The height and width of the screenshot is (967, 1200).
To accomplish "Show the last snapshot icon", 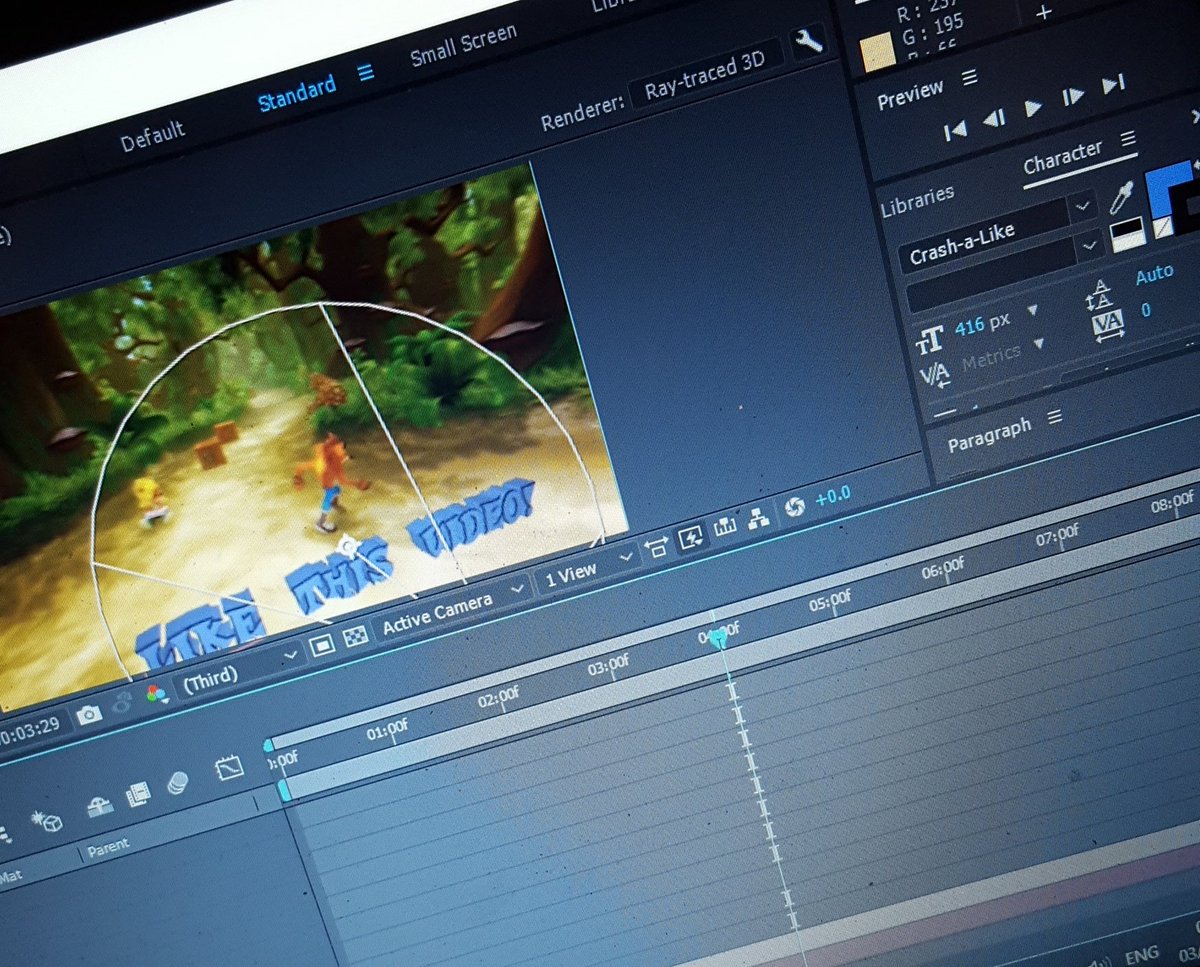I will pos(124,702).
